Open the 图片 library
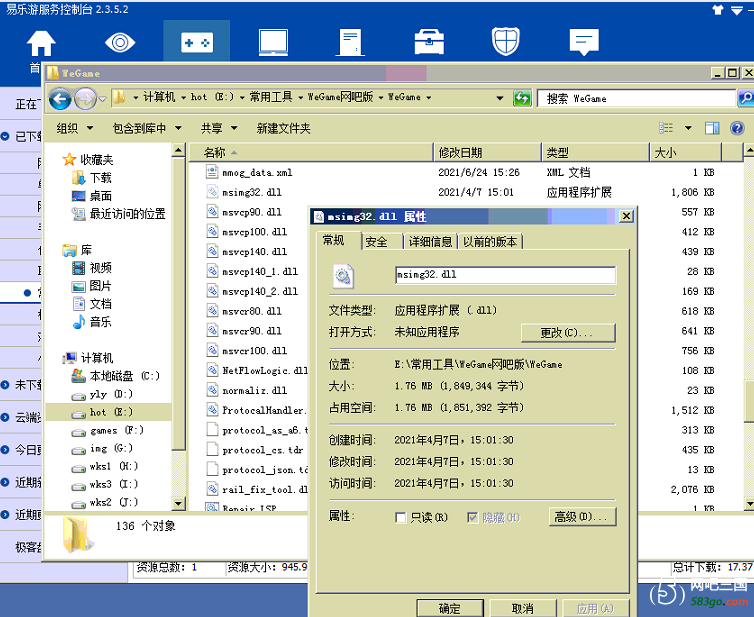The width and height of the screenshot is (754, 617). point(91,286)
